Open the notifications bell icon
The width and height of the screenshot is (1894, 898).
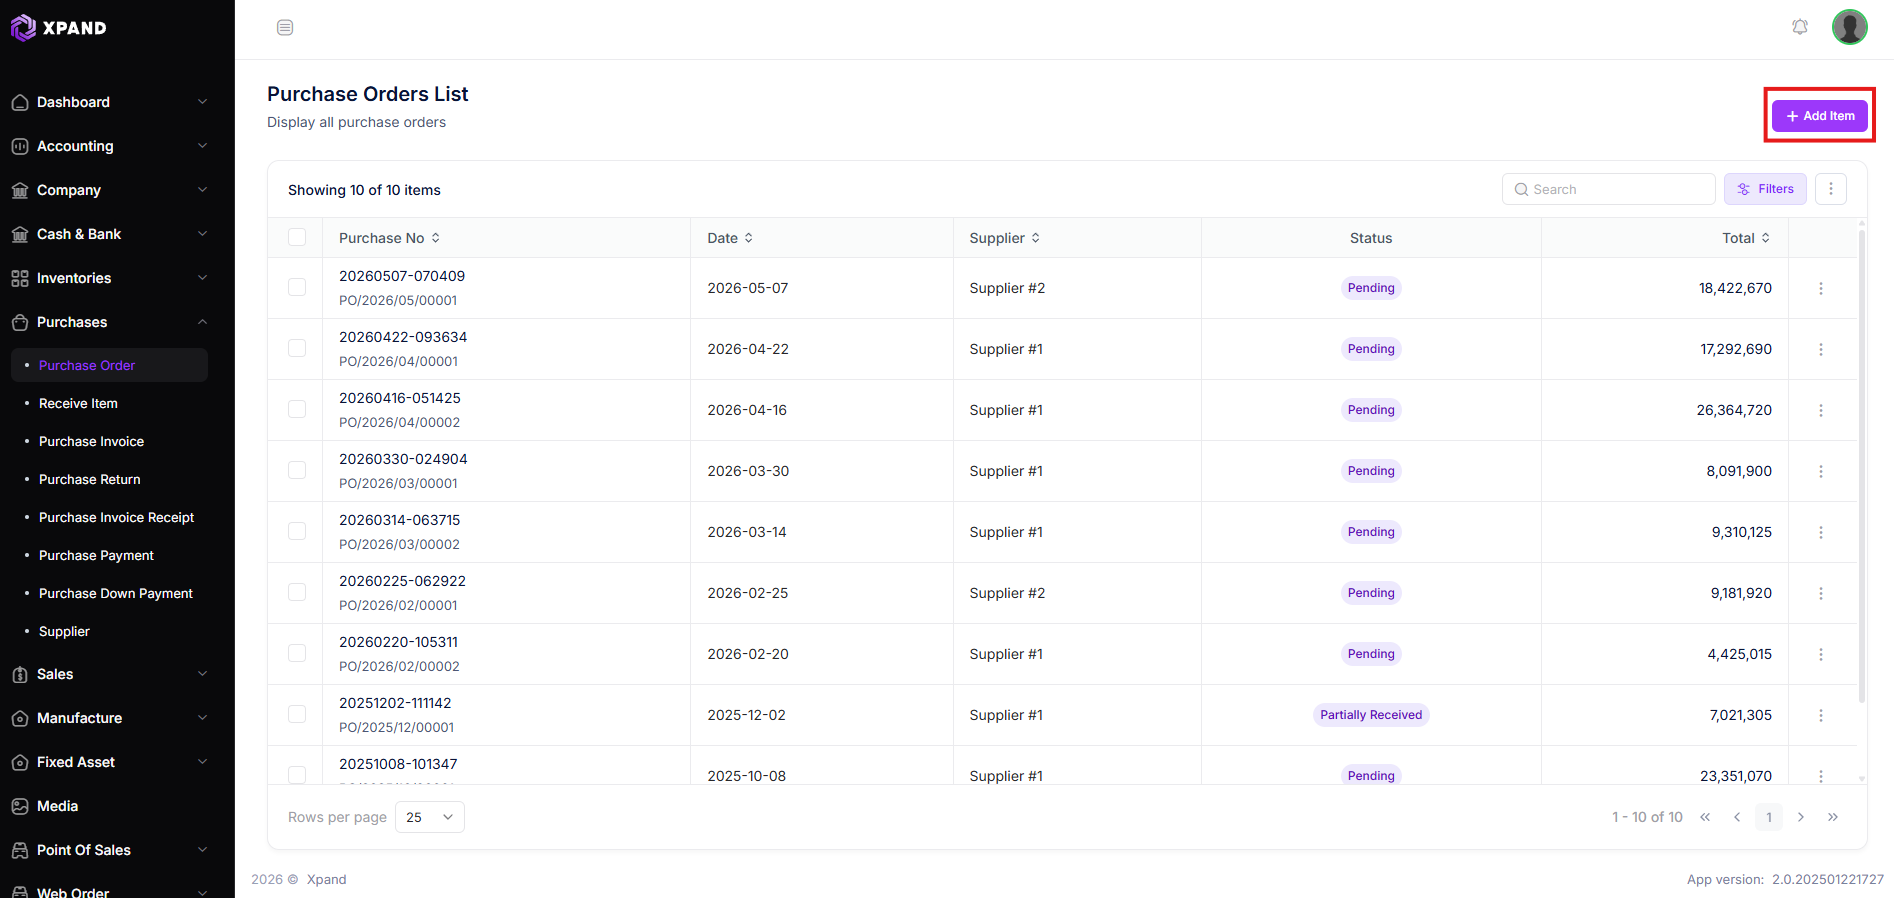tap(1800, 27)
